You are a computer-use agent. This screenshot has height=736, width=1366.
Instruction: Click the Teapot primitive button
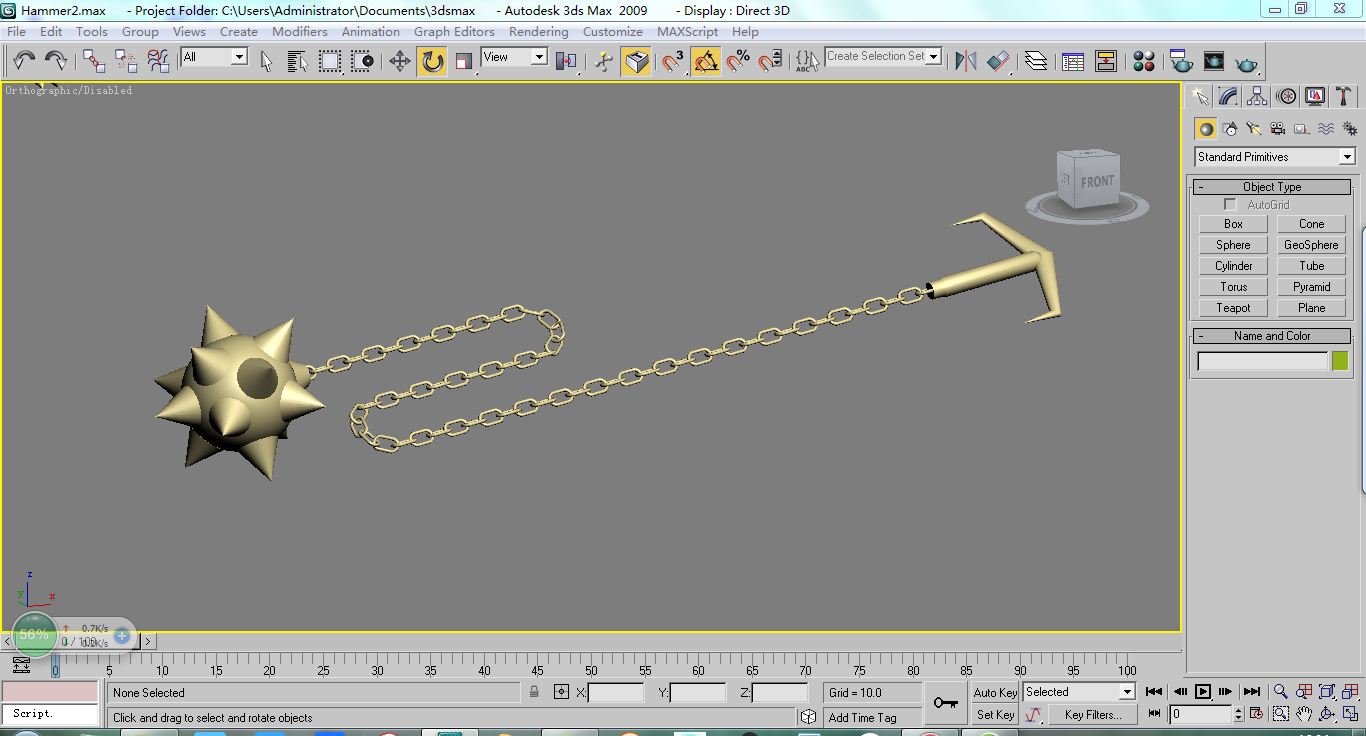pyautogui.click(x=1233, y=308)
